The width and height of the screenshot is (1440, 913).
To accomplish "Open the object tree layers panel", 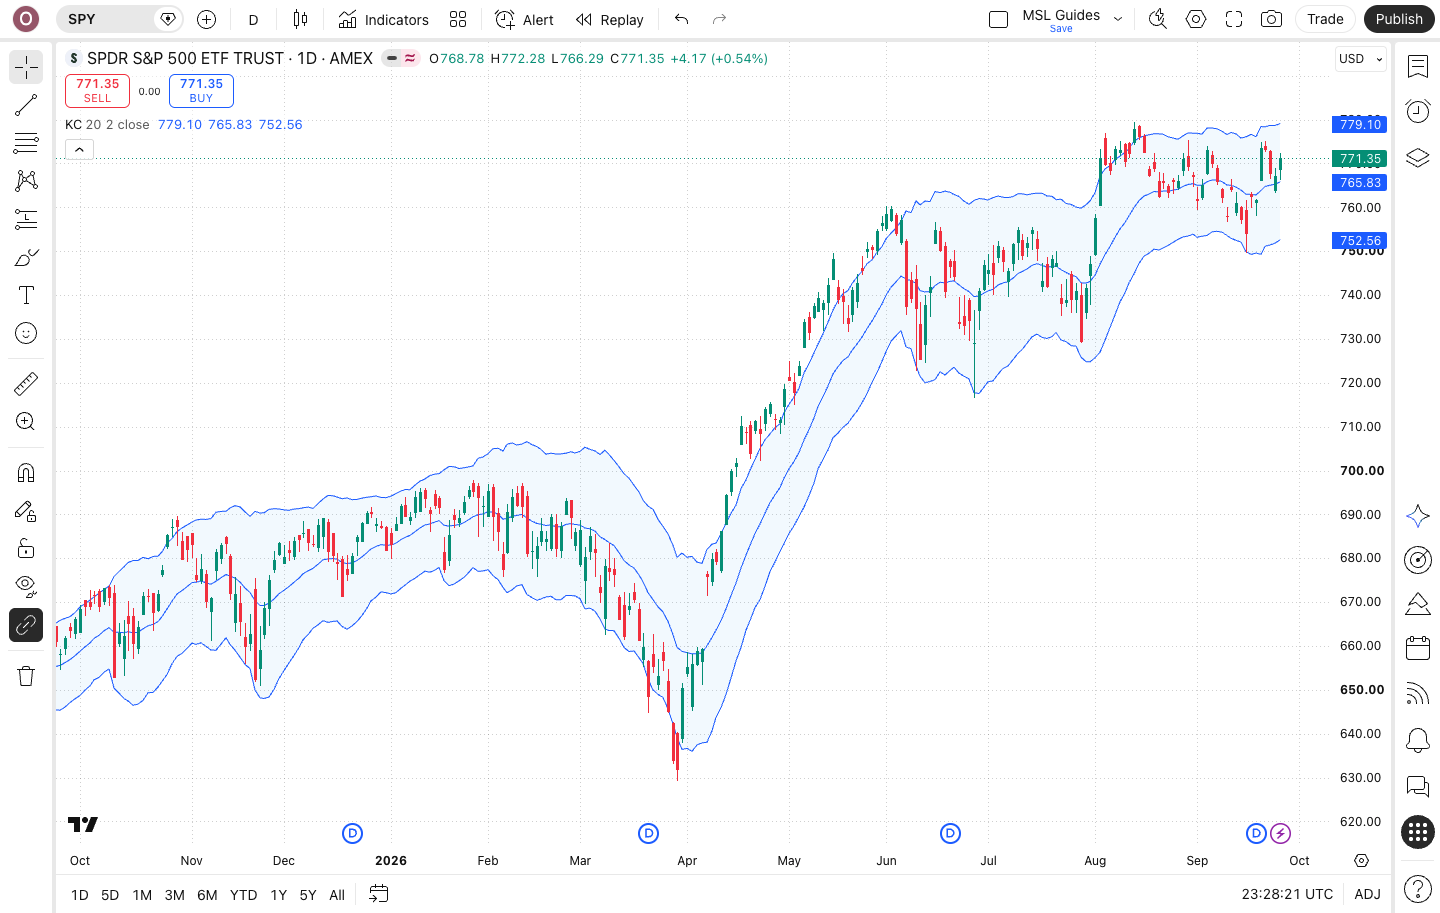I will click(1418, 157).
